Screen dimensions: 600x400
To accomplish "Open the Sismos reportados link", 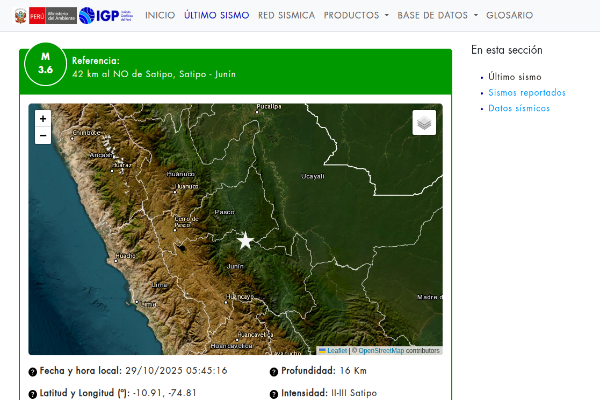I will pos(527,93).
